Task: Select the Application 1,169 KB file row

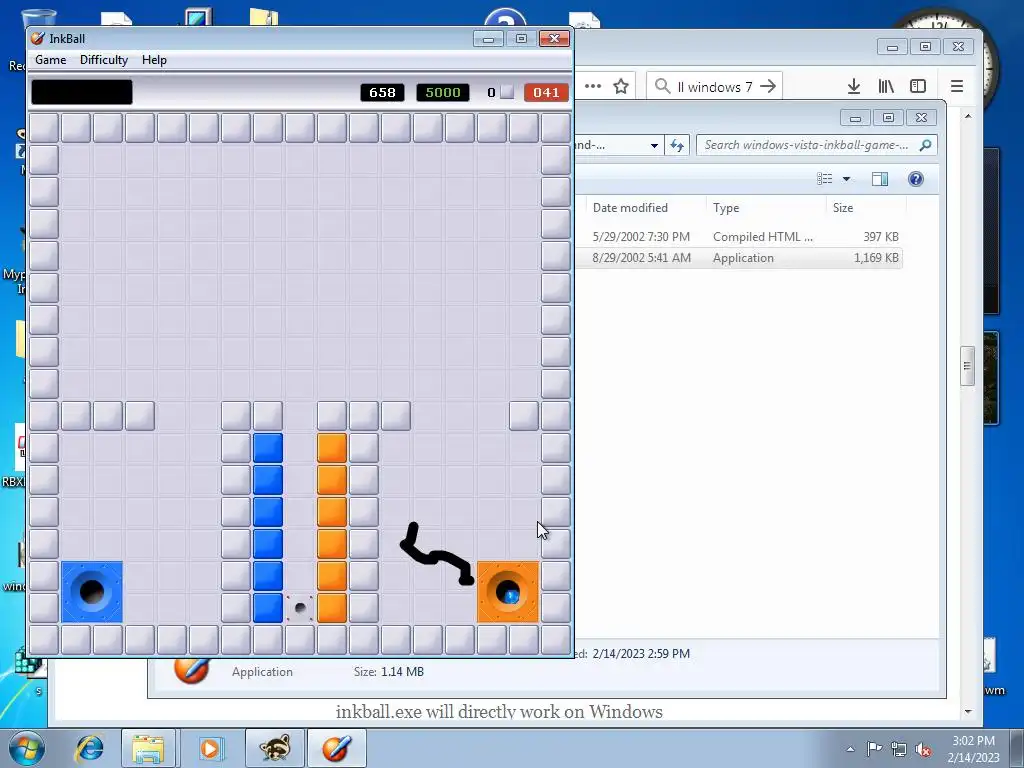Action: coord(741,257)
